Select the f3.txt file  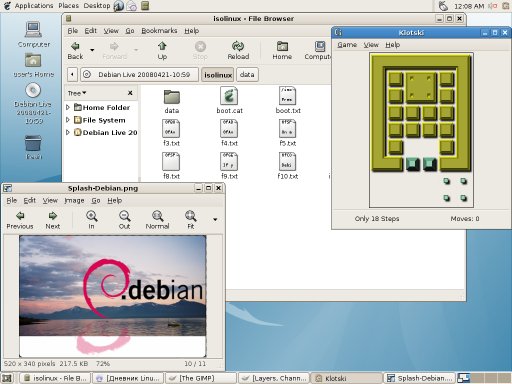tap(171, 133)
